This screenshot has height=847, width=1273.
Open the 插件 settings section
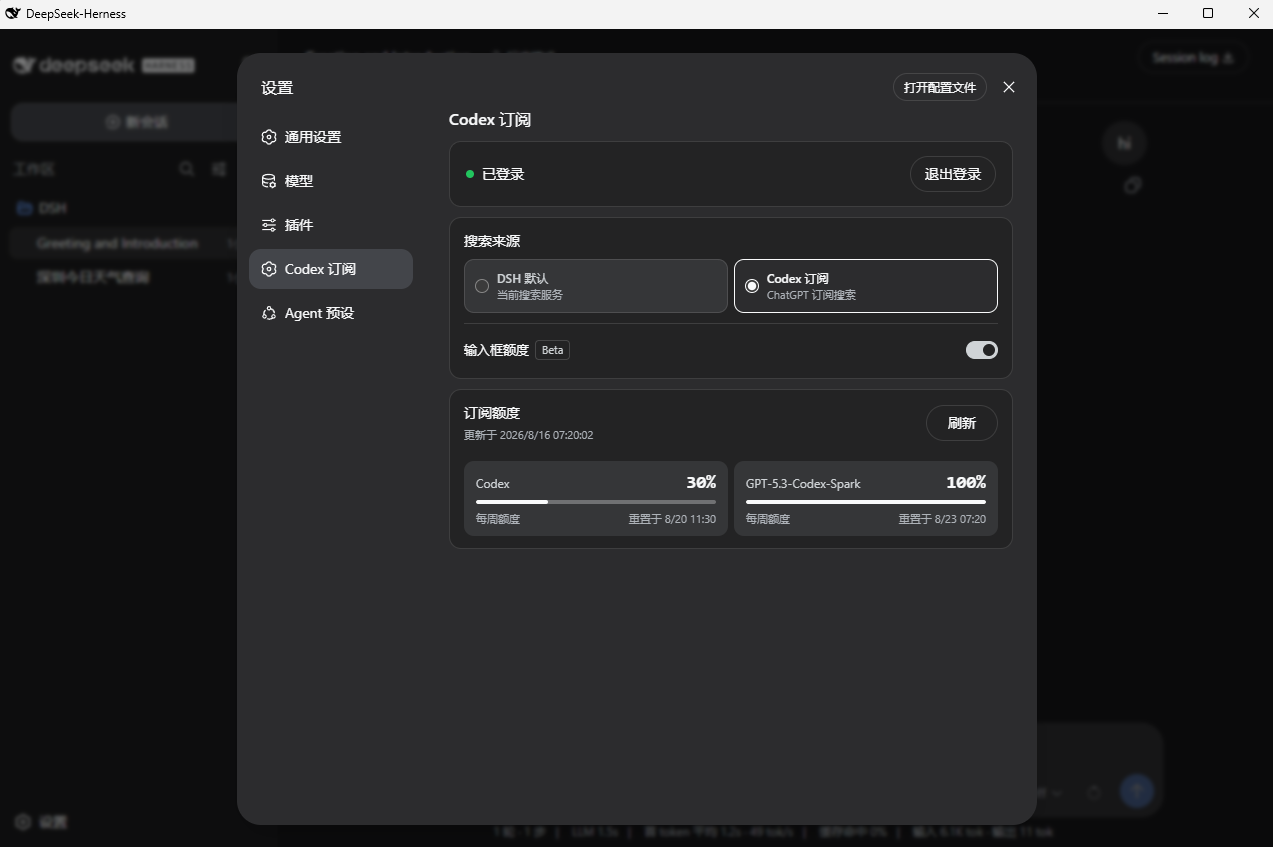click(x=330, y=225)
